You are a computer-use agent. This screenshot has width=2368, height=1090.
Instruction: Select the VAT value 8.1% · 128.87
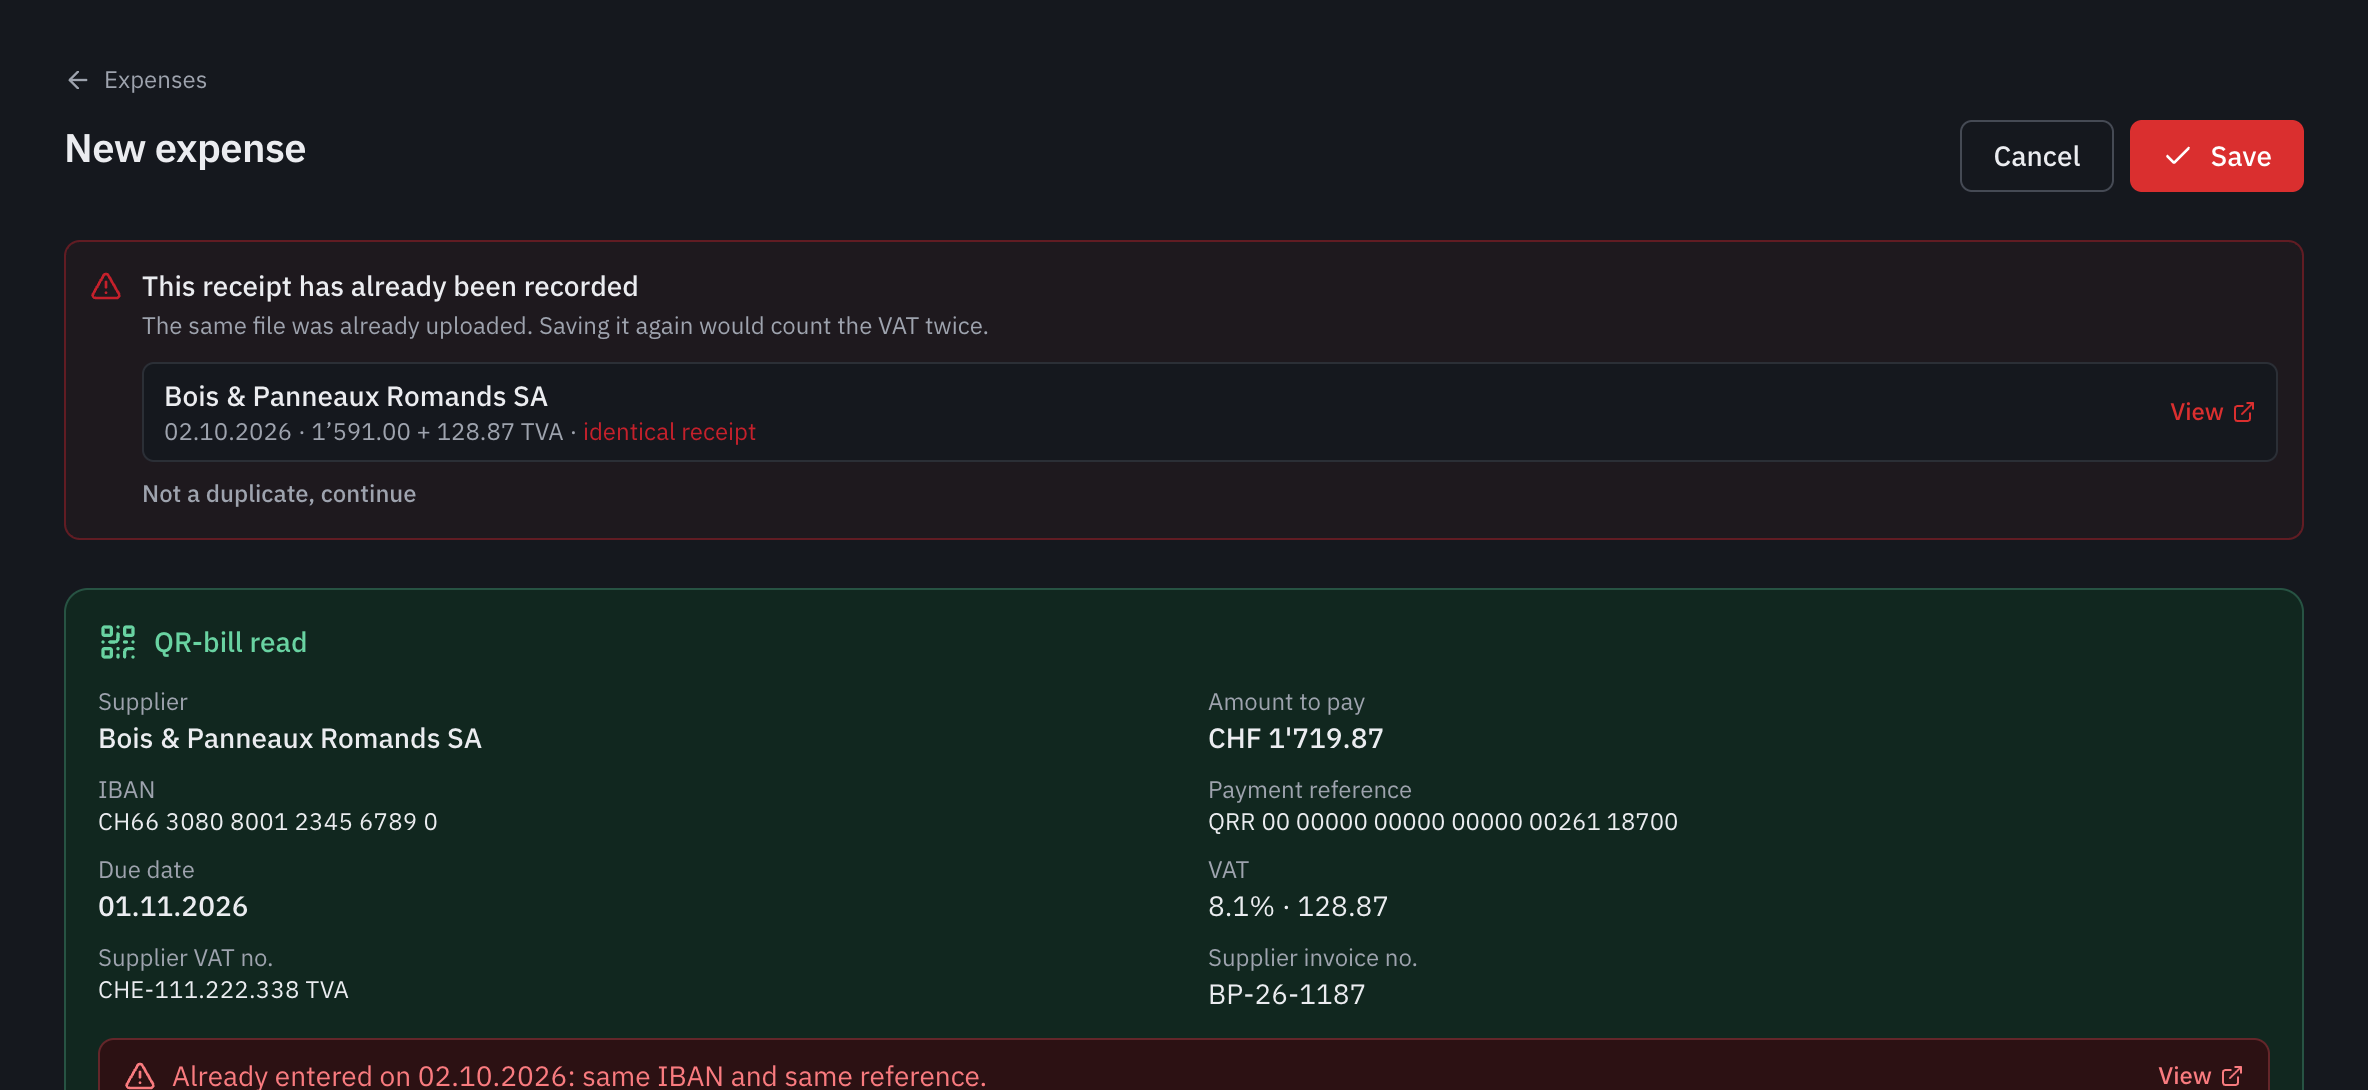coord(1297,906)
